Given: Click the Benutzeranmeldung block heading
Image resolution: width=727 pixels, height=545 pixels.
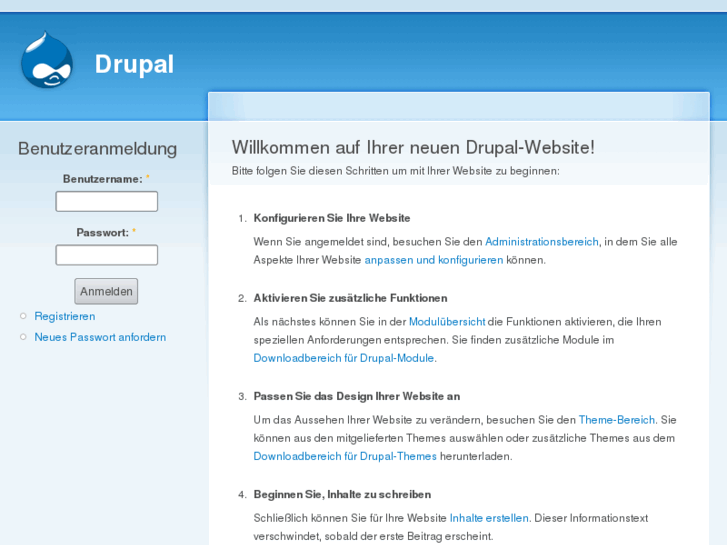Looking at the screenshot, I should point(97,149).
